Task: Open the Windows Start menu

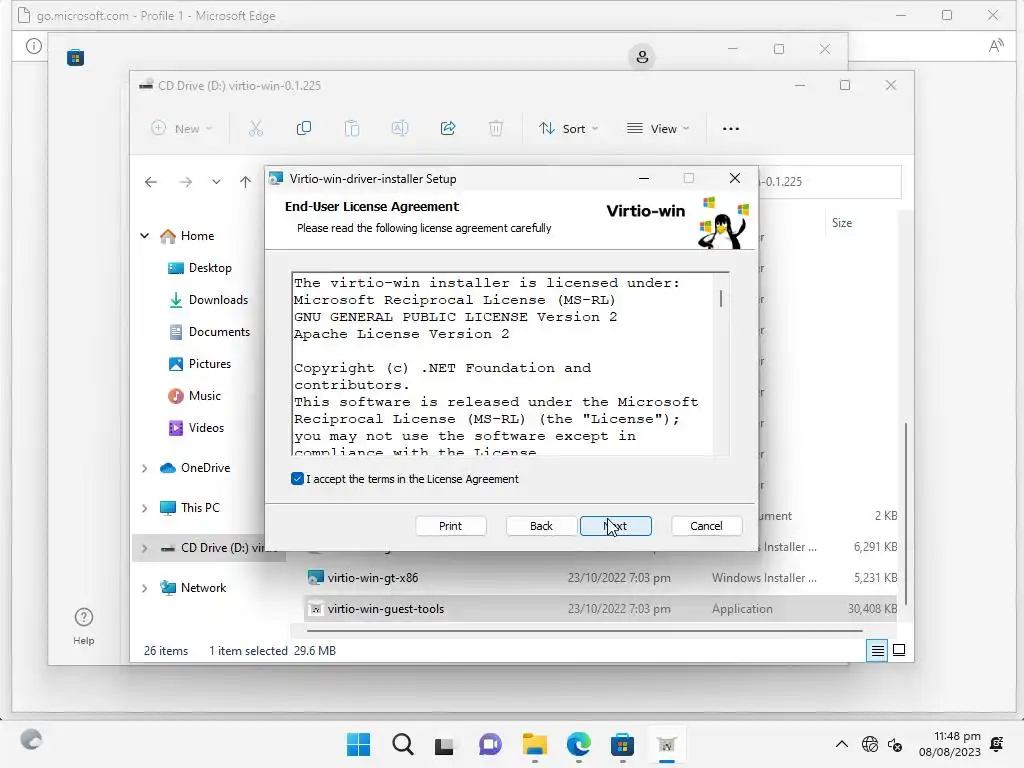Action: click(358, 744)
